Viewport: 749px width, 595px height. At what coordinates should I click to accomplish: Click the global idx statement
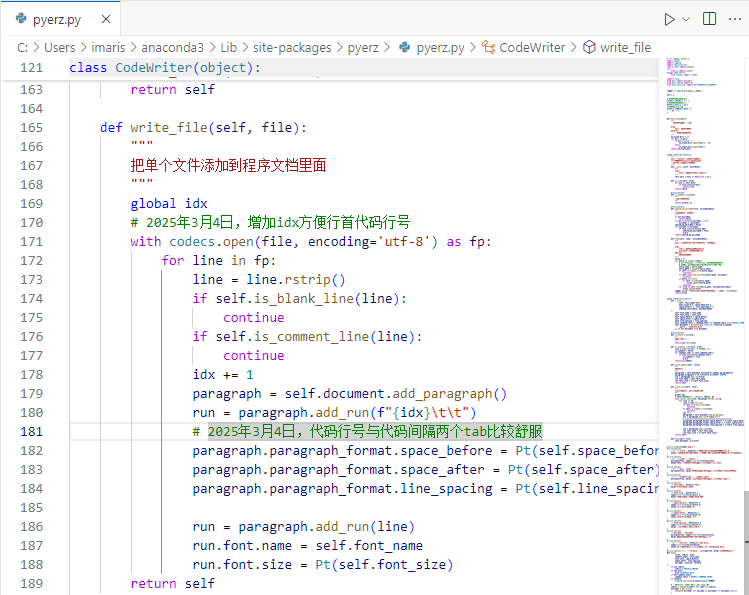tap(169, 203)
